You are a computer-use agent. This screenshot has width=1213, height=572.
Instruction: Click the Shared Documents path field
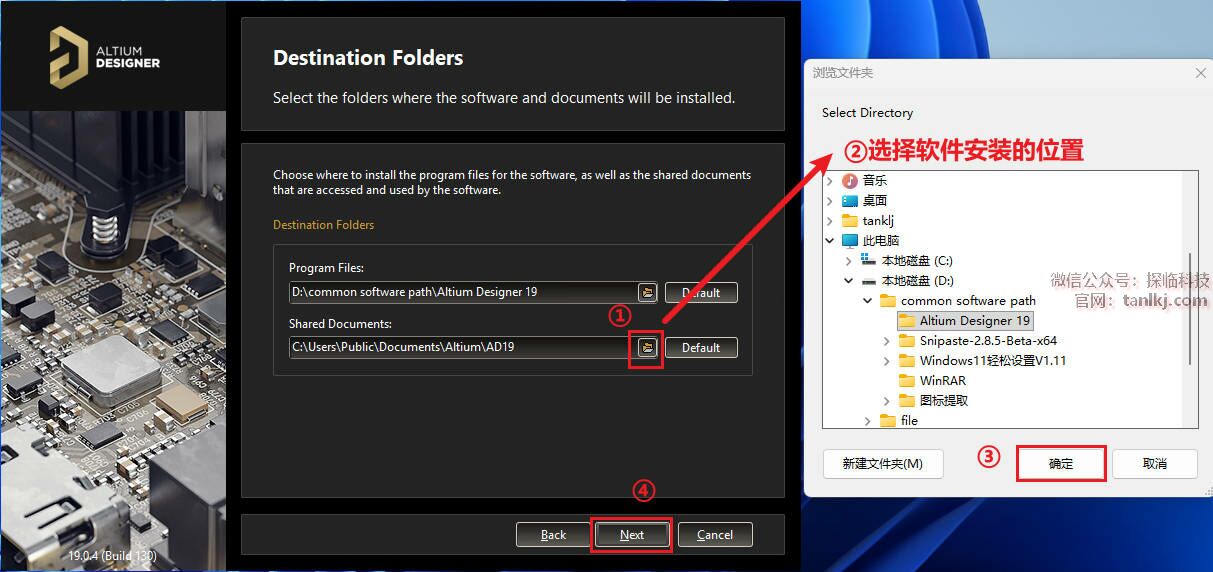(463, 347)
